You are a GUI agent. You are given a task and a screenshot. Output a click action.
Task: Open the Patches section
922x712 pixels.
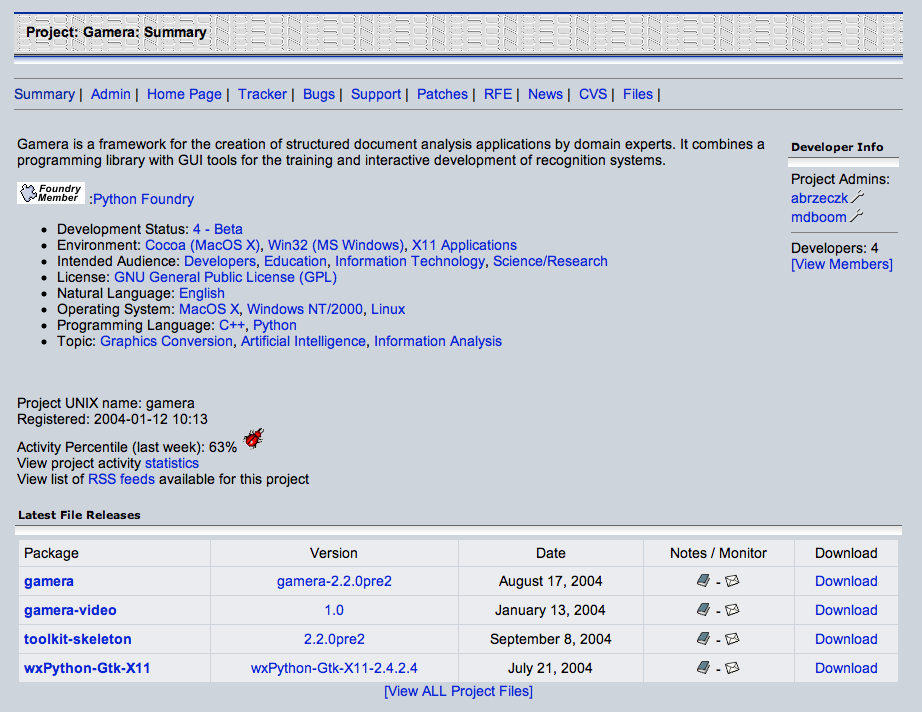442,94
